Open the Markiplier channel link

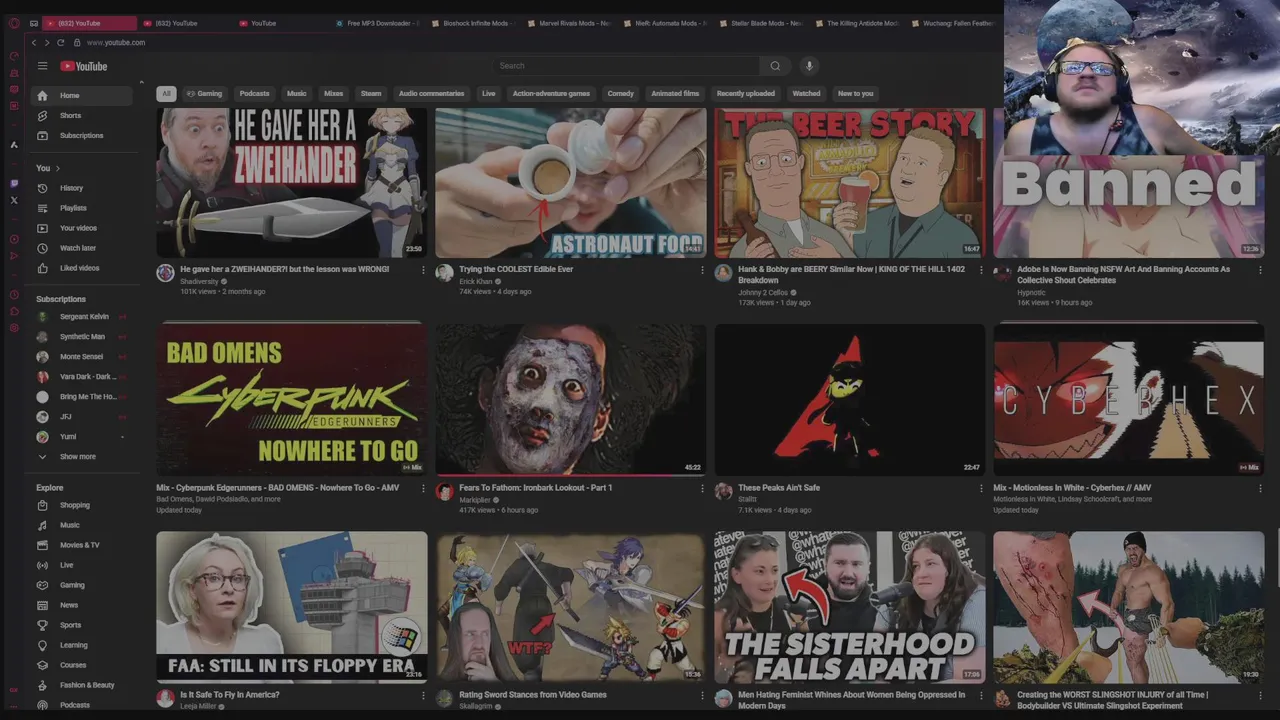(475, 500)
